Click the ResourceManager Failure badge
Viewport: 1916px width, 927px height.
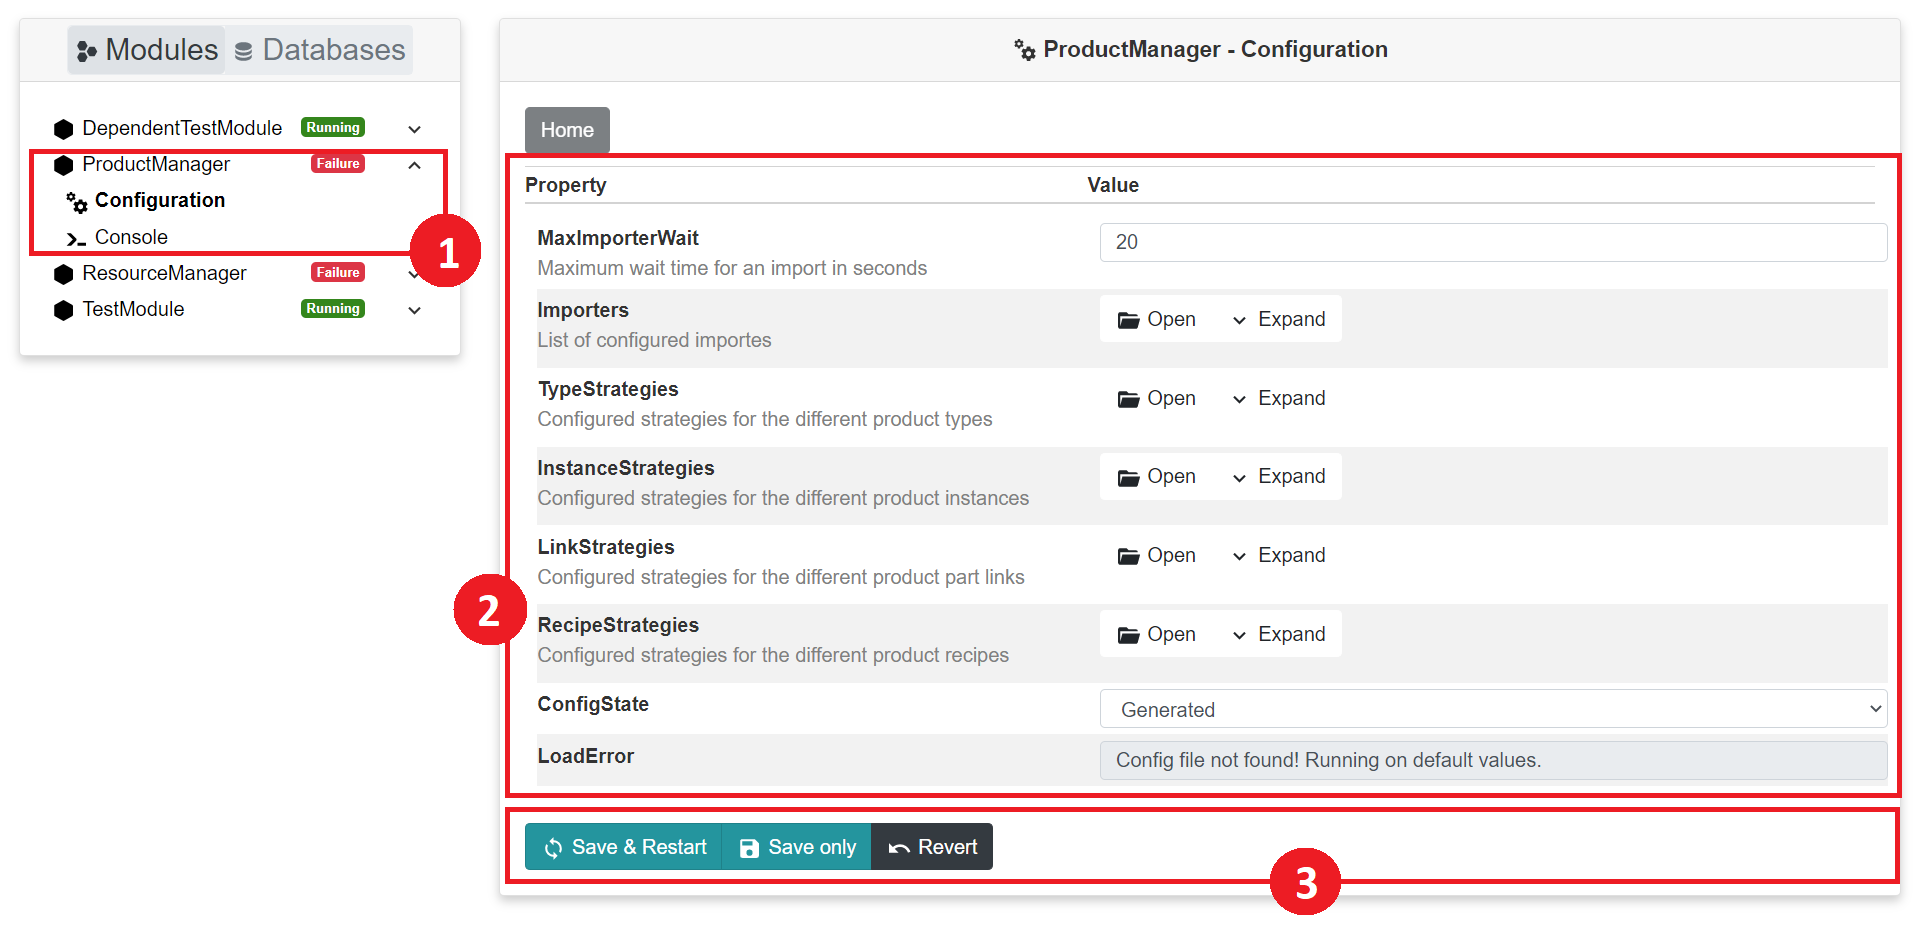click(x=338, y=273)
